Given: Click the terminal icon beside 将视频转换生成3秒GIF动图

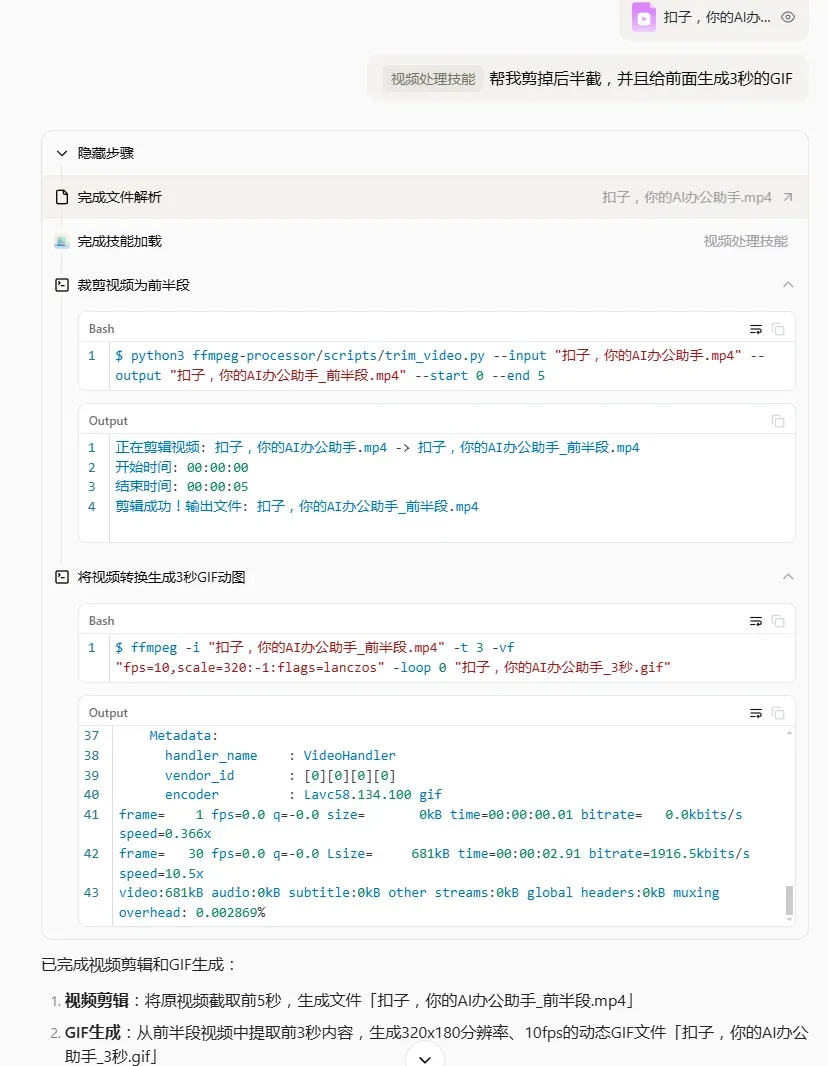Looking at the screenshot, I should pos(62,577).
